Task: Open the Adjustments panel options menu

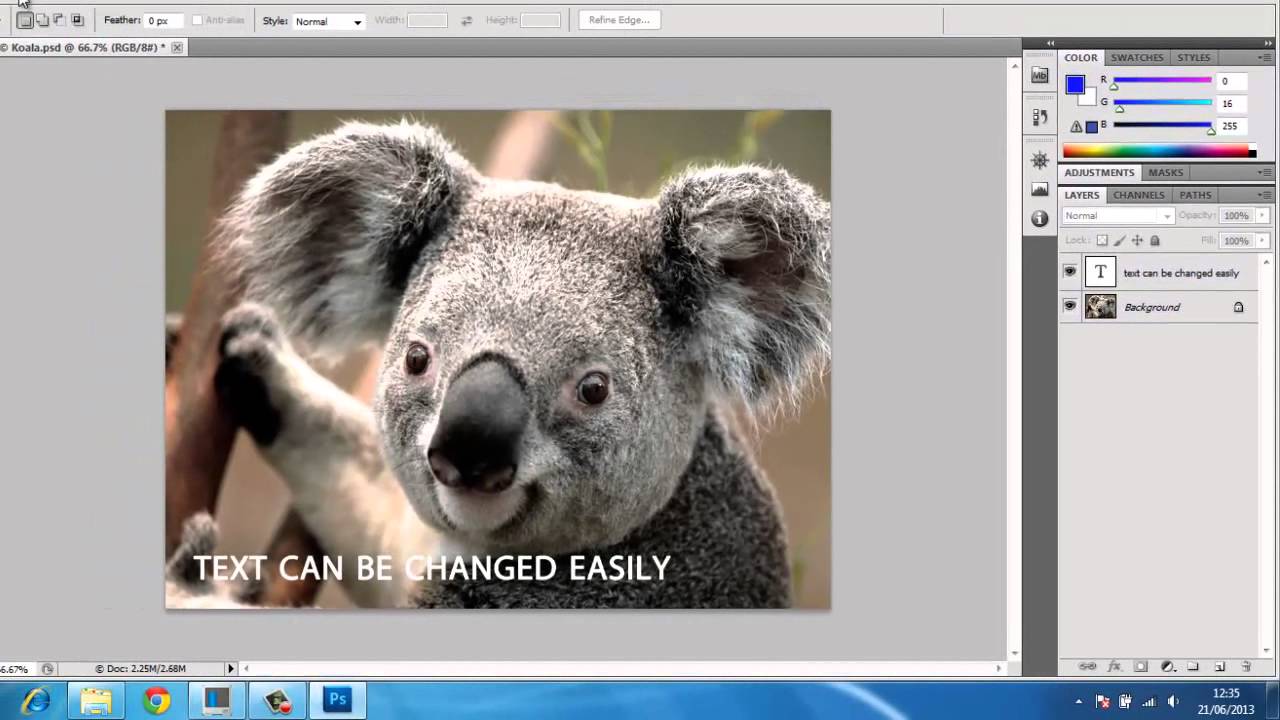Action: click(x=1263, y=173)
